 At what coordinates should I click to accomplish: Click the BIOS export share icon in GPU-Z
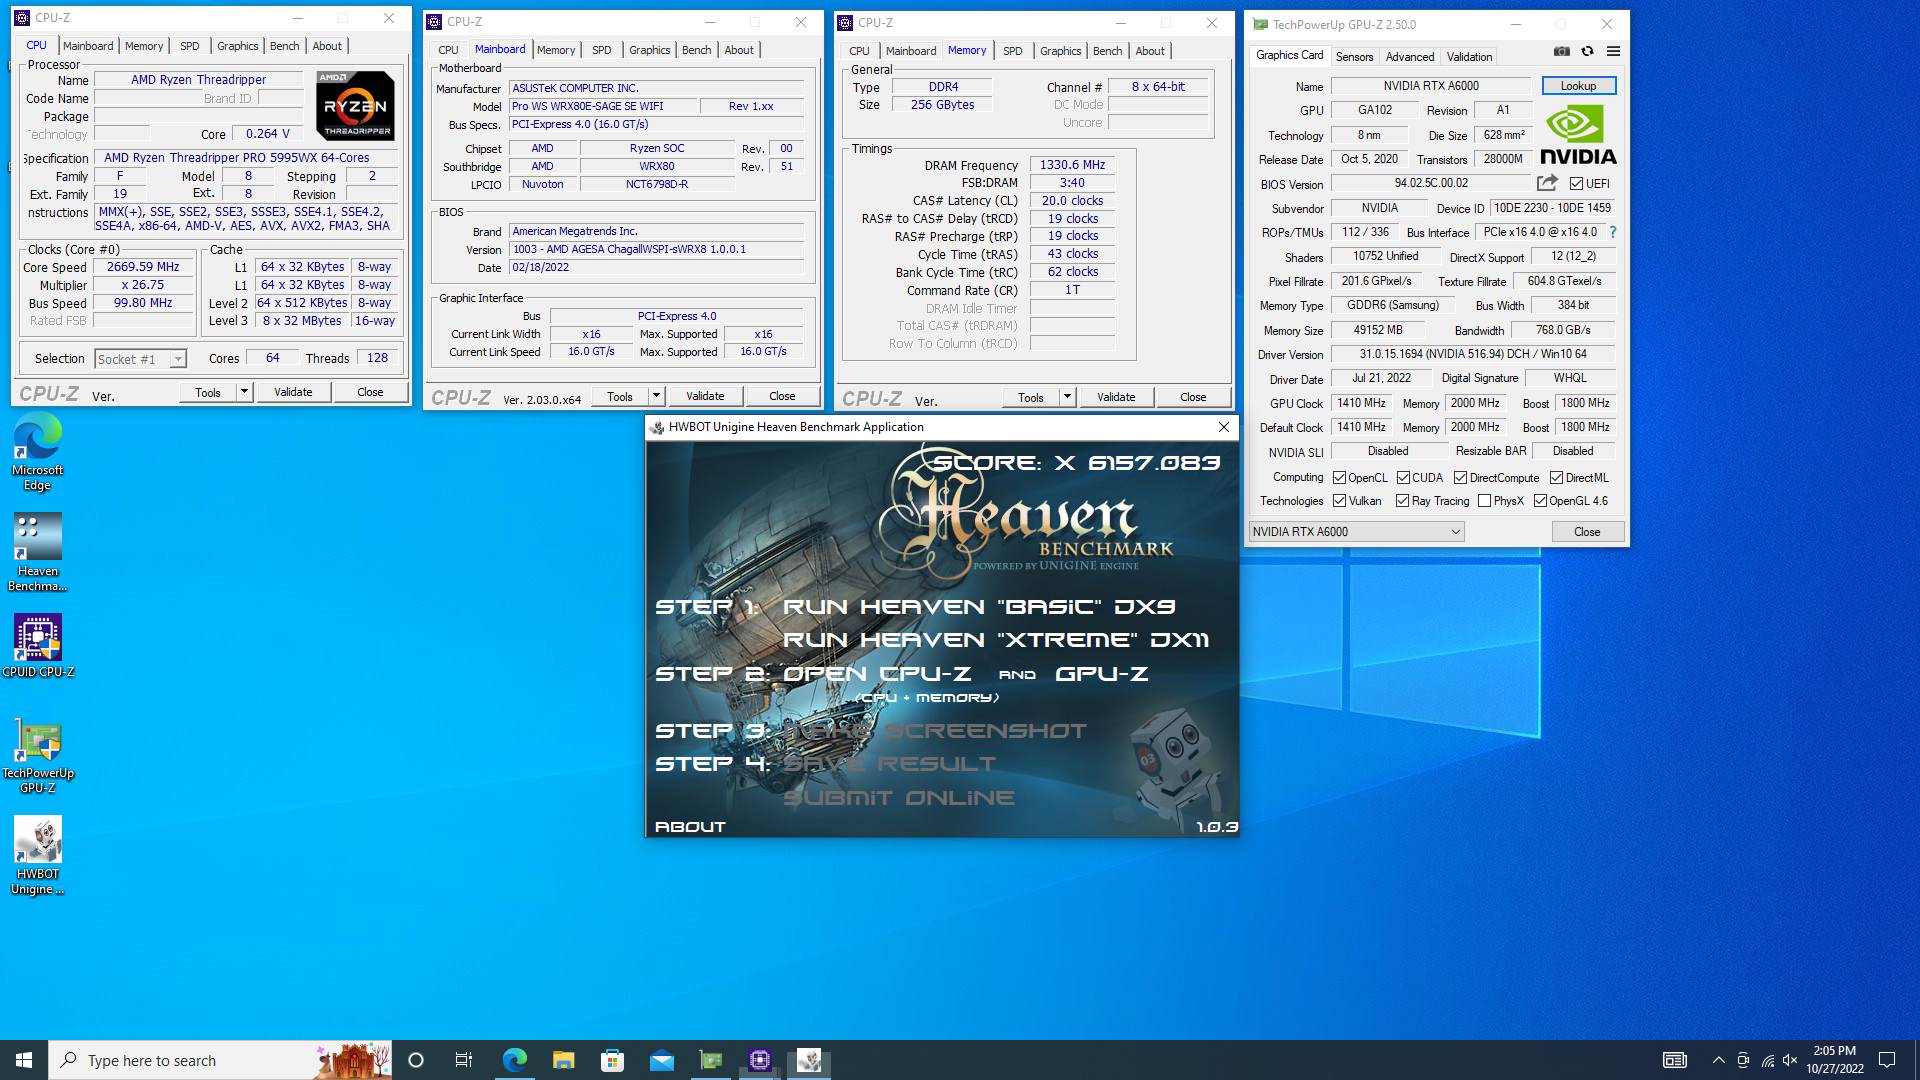pyautogui.click(x=1547, y=183)
